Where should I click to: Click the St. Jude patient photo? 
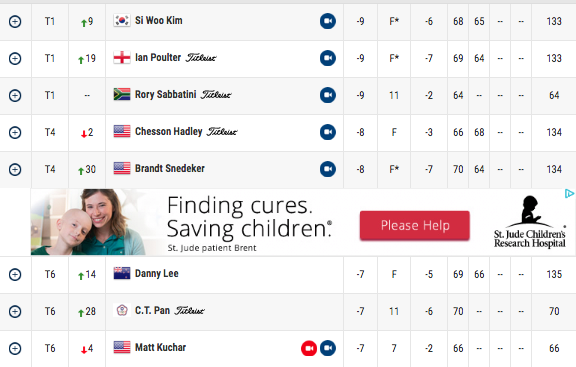pos(88,222)
